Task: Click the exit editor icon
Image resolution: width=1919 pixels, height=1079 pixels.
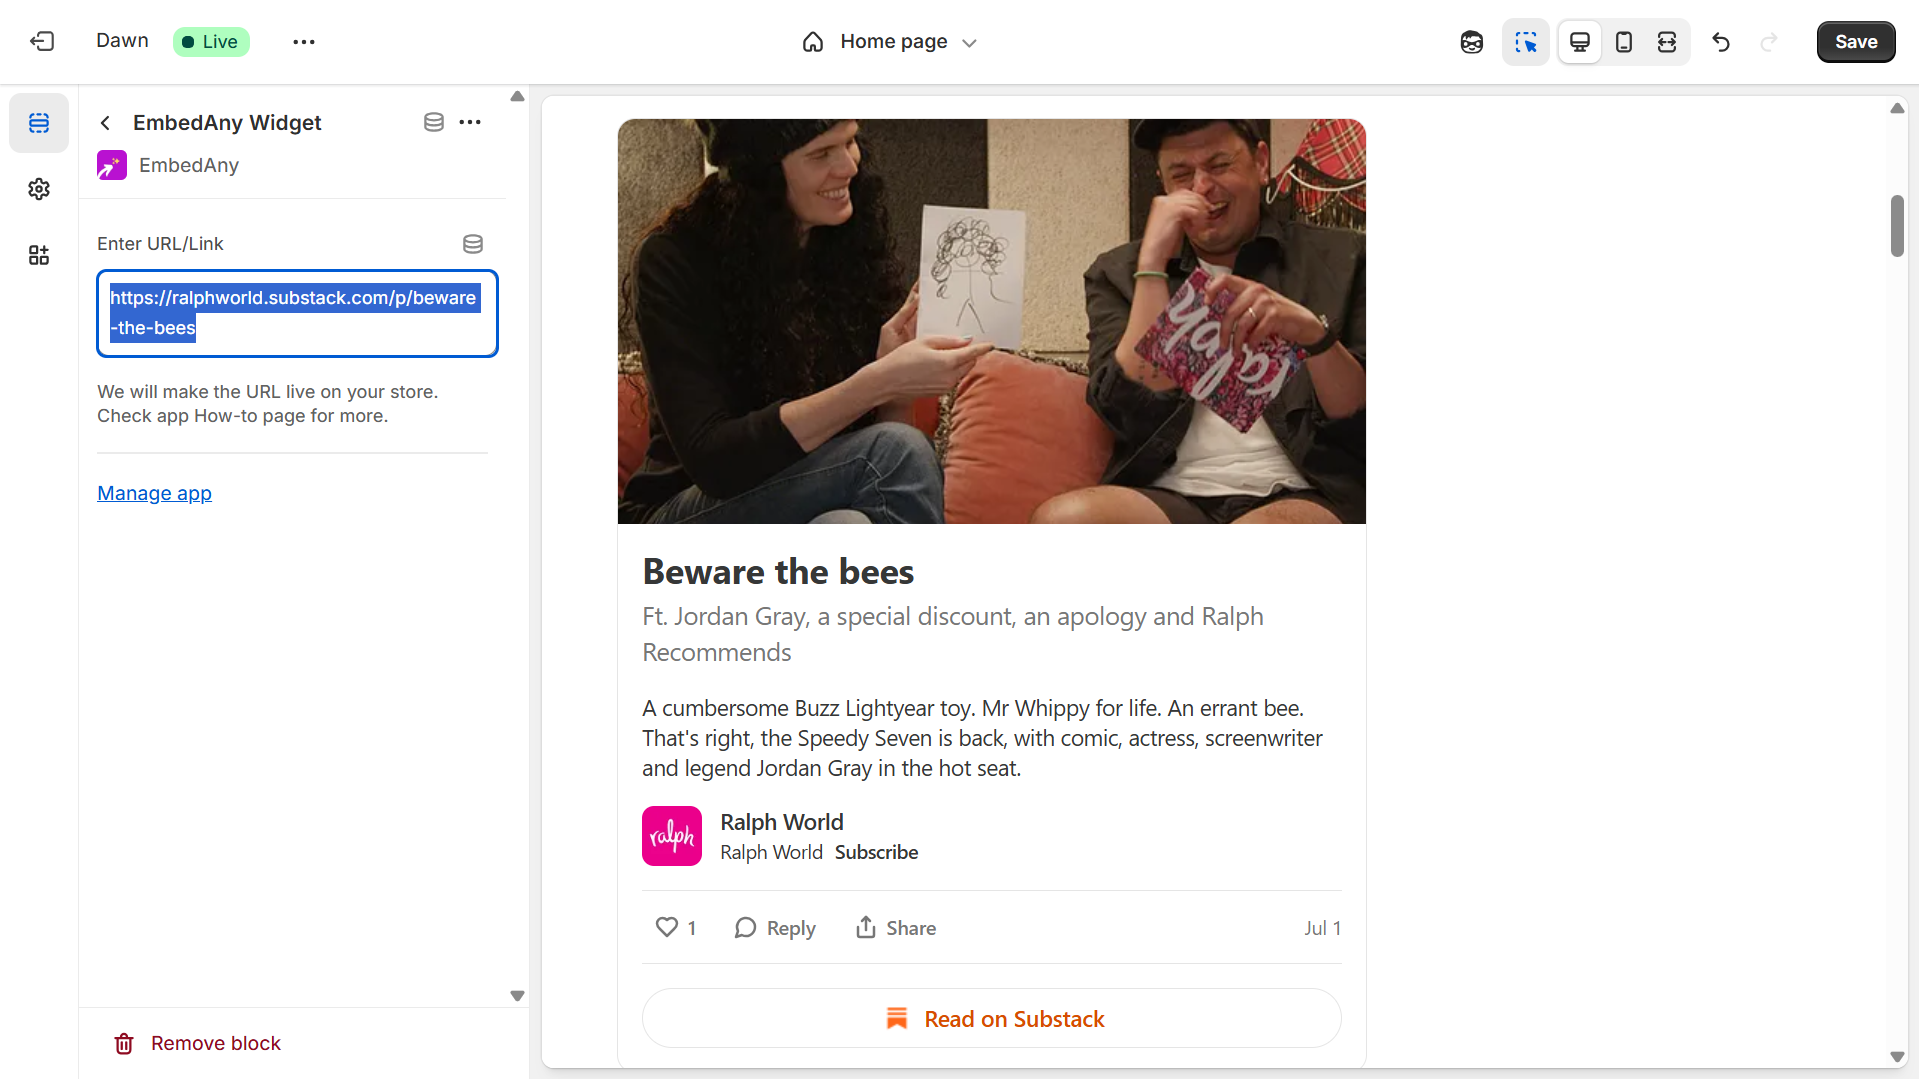Action: (42, 41)
